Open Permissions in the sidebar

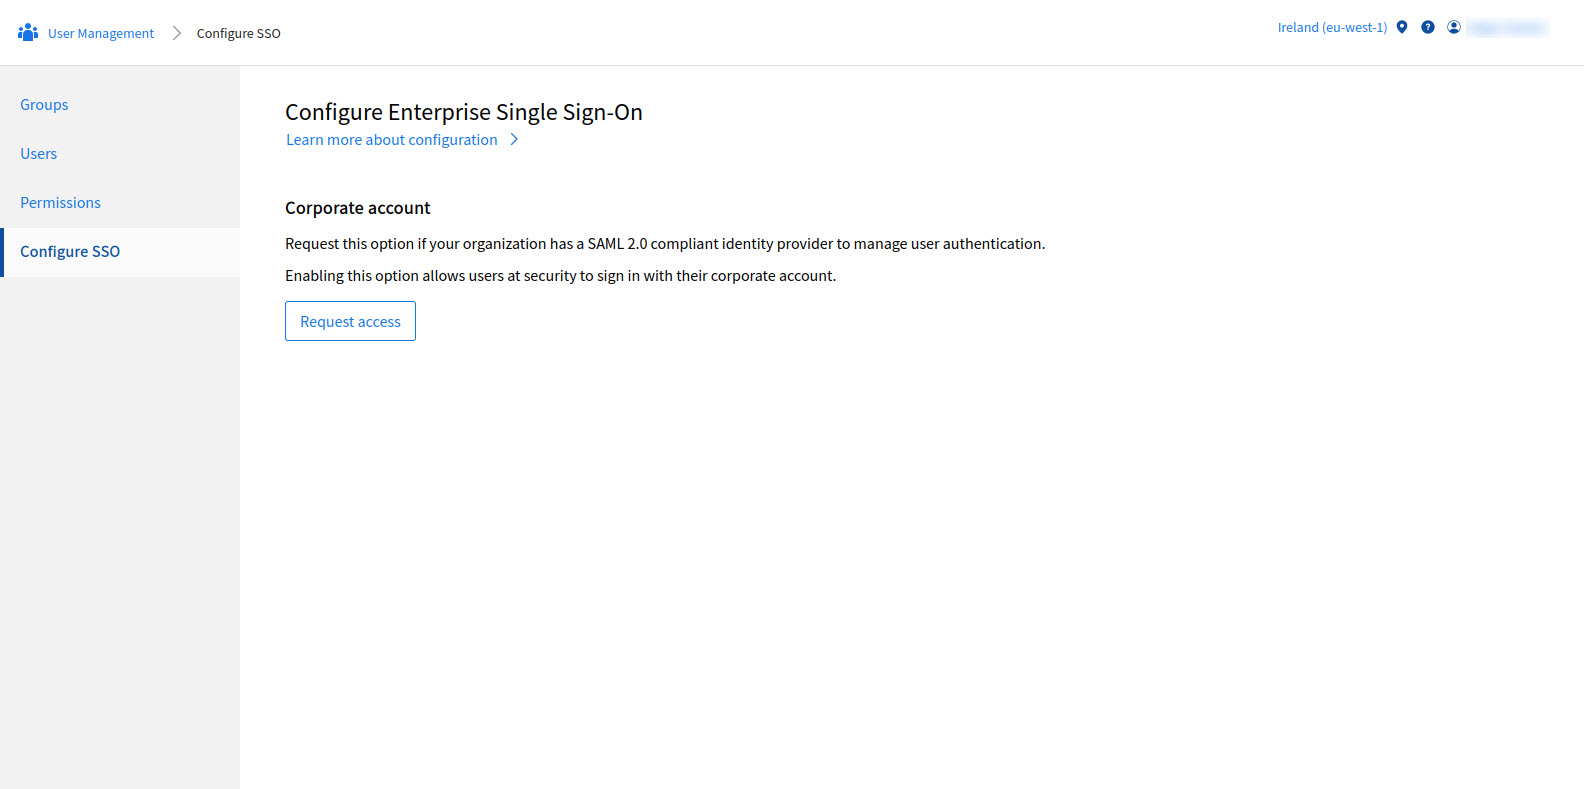click(60, 203)
